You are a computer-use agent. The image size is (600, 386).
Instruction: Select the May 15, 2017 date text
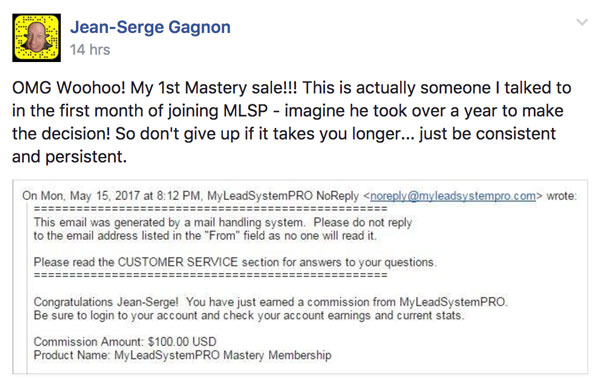point(105,195)
